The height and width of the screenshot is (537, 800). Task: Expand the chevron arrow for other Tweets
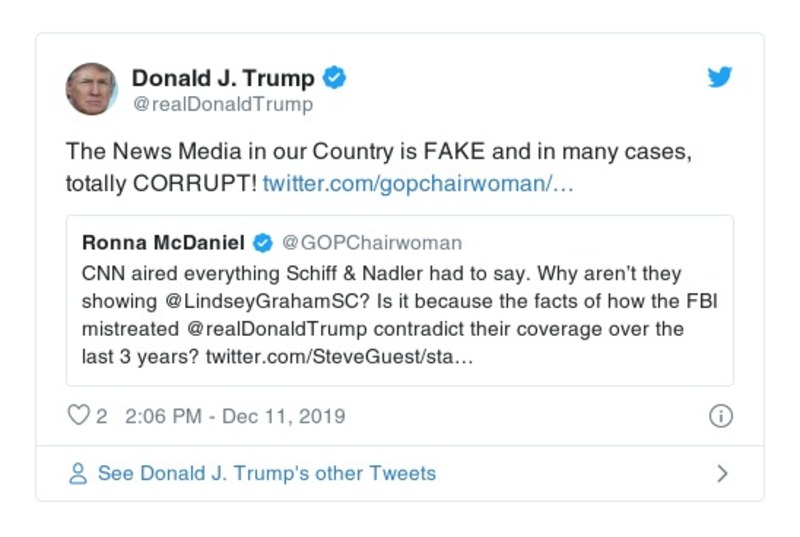click(722, 474)
